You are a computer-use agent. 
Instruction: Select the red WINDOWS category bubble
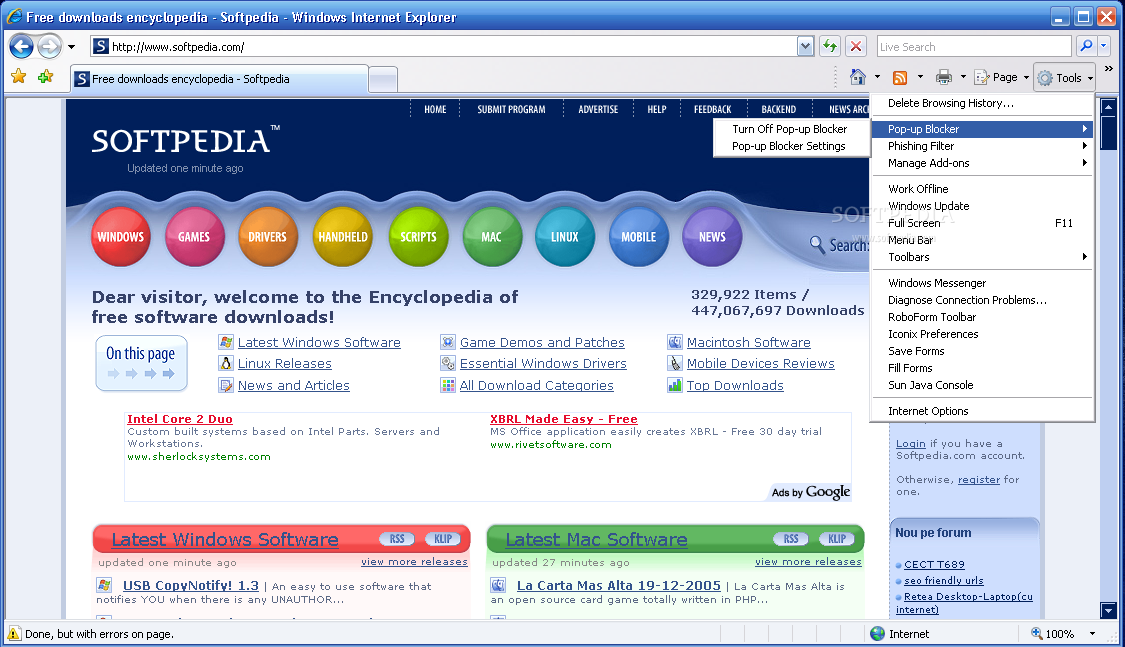pos(121,237)
